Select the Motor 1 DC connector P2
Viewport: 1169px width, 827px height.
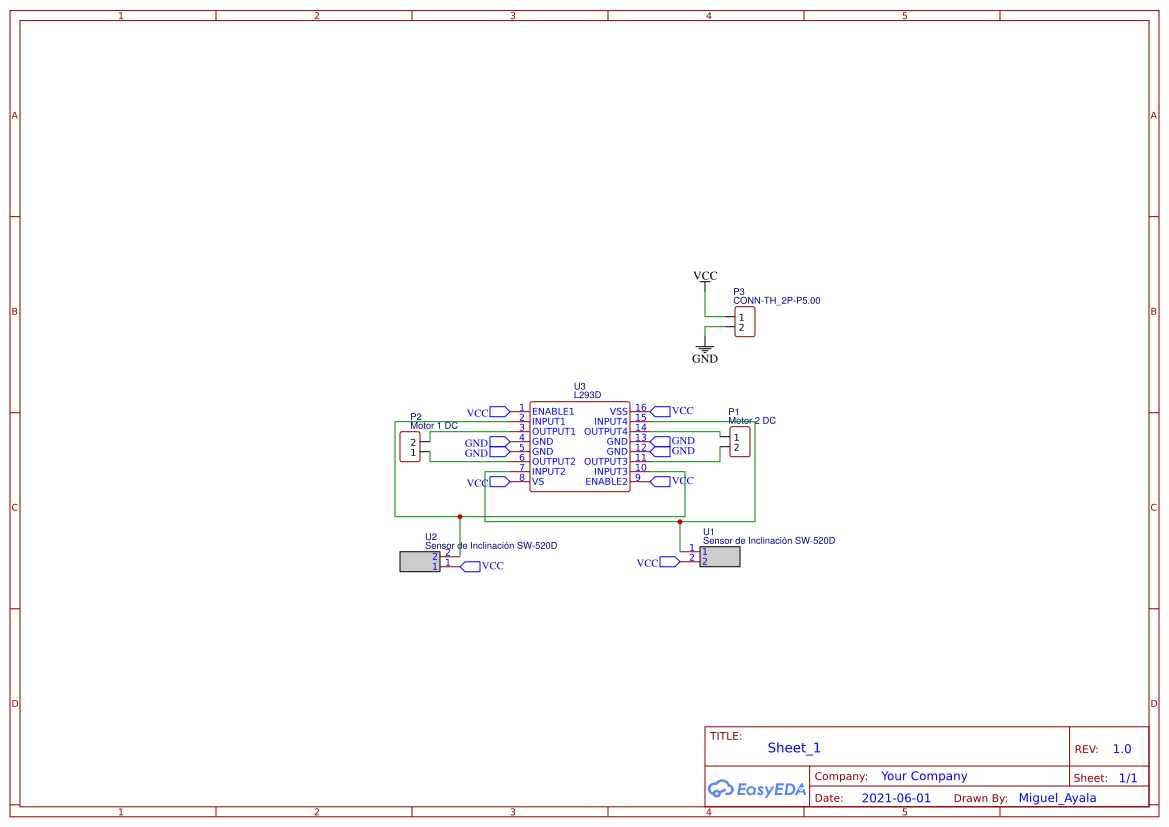pos(412,444)
